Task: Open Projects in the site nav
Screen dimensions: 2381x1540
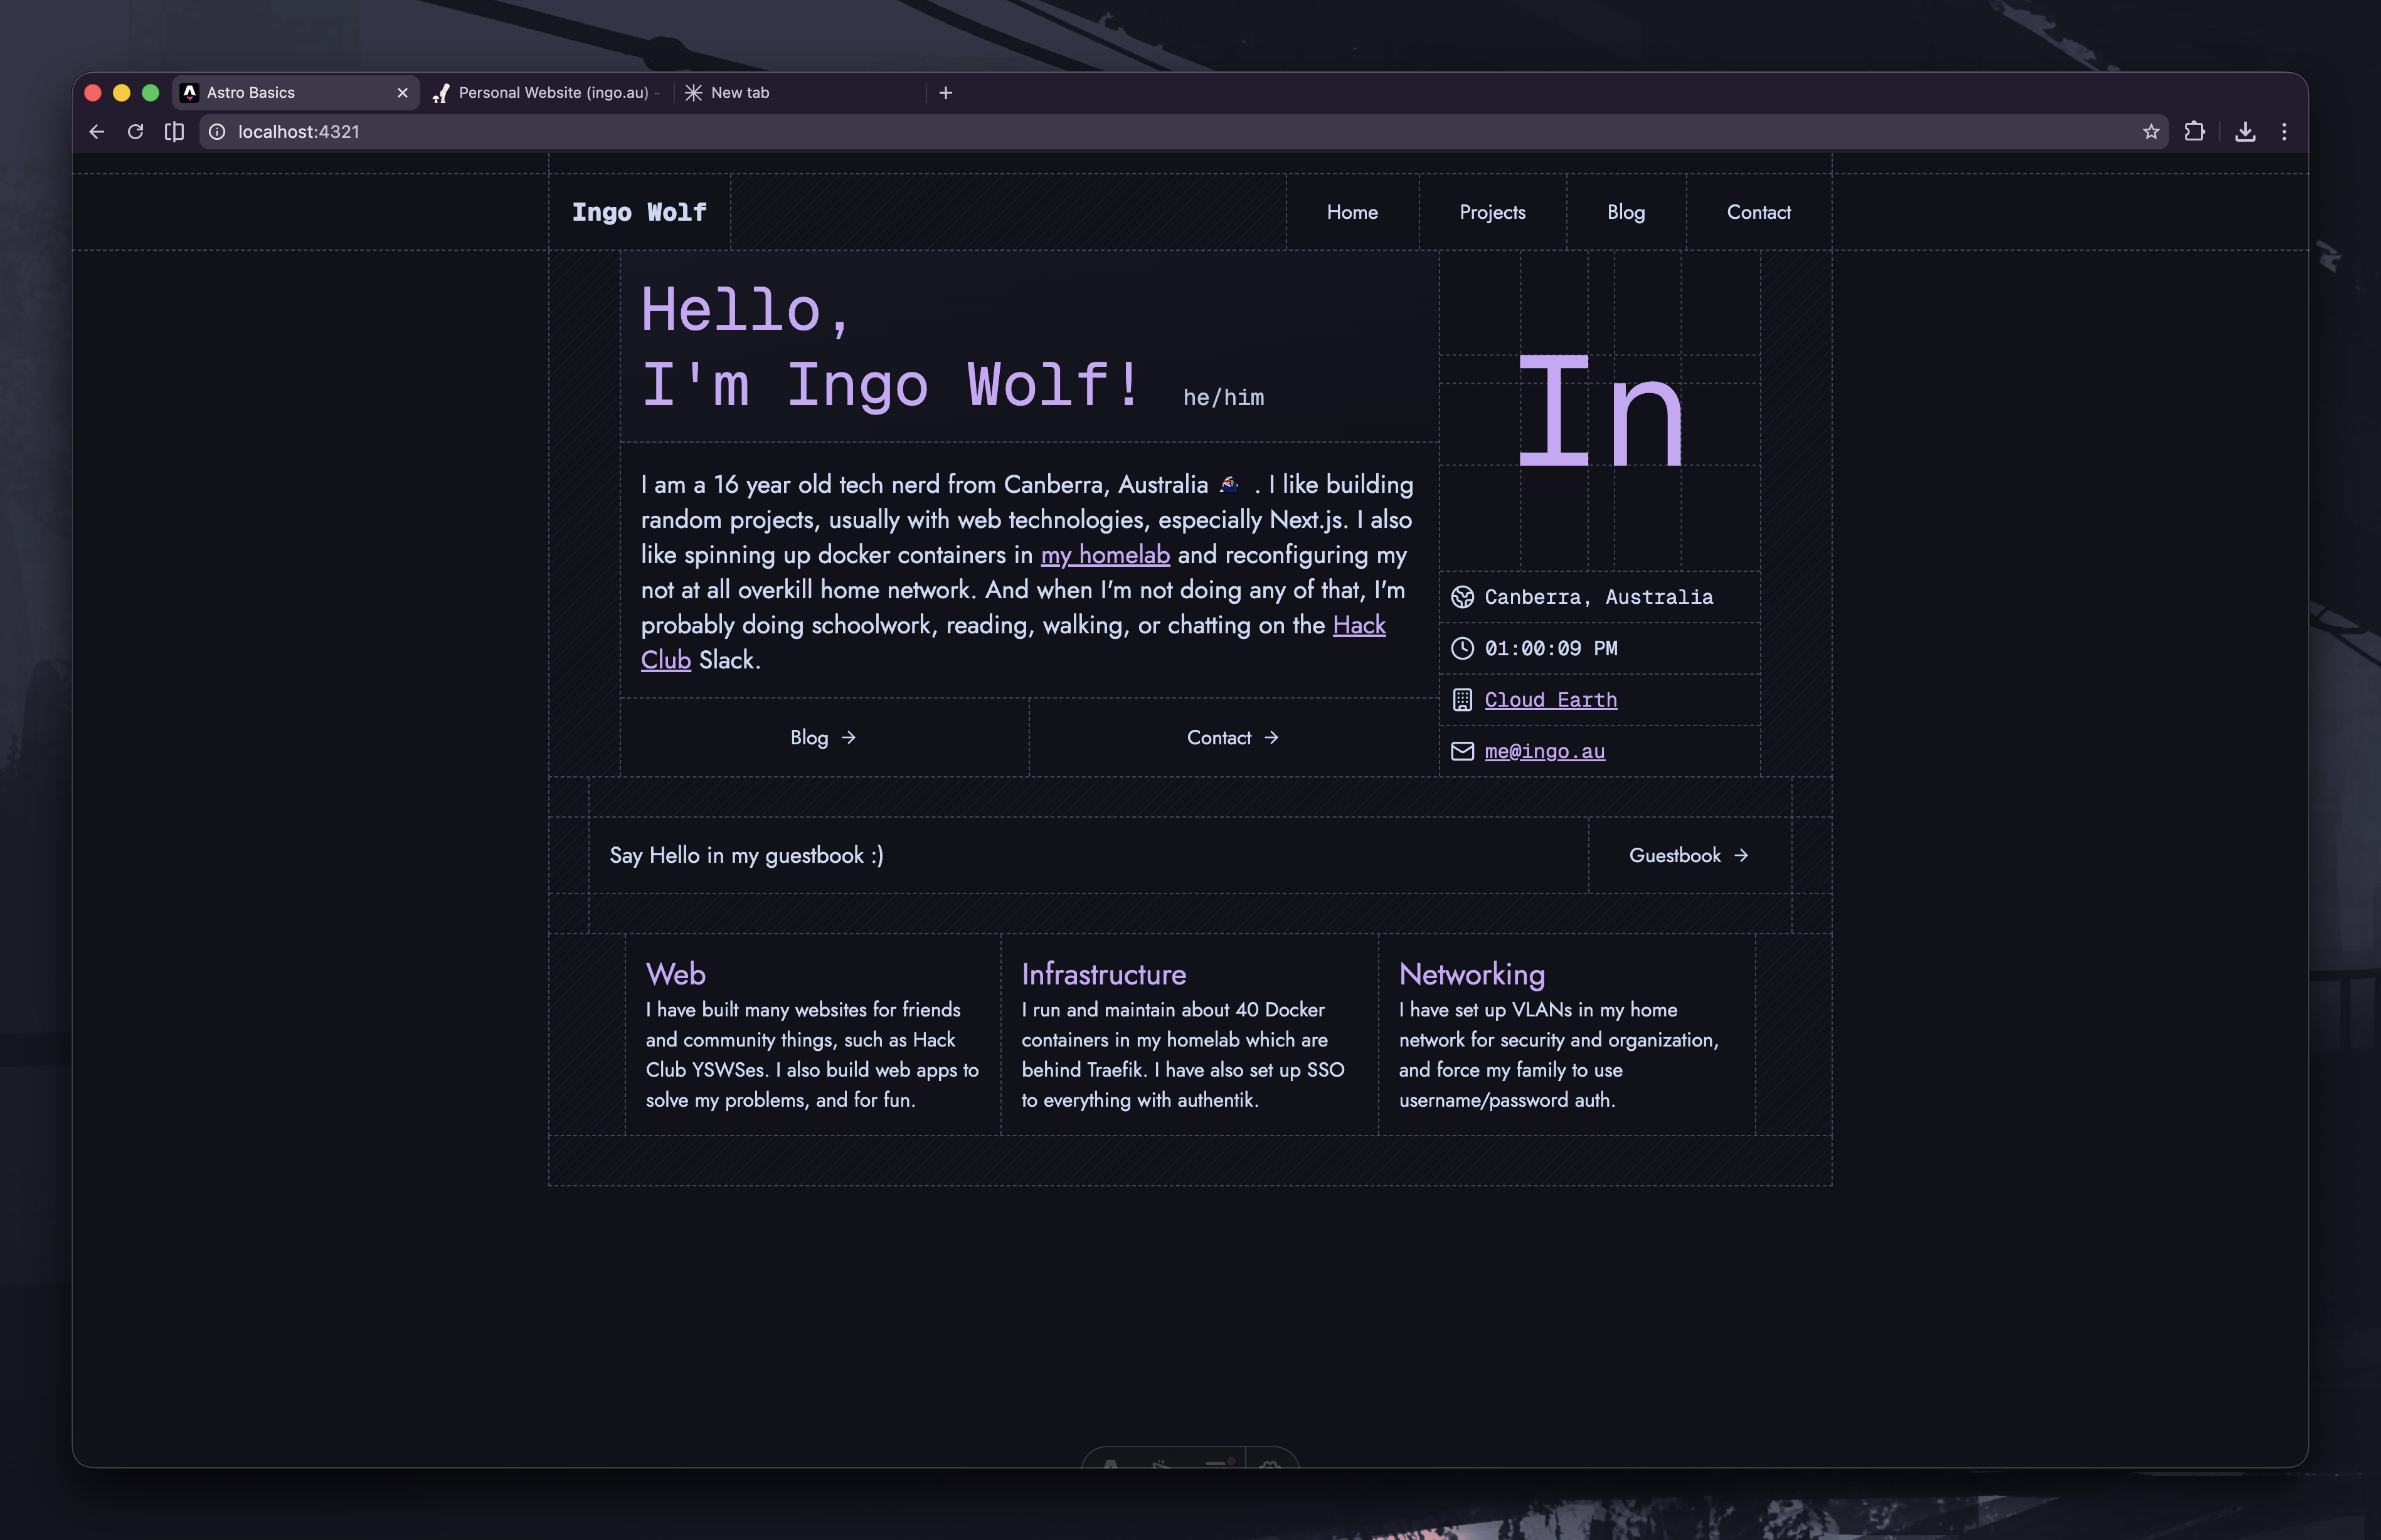Action: [1492, 212]
